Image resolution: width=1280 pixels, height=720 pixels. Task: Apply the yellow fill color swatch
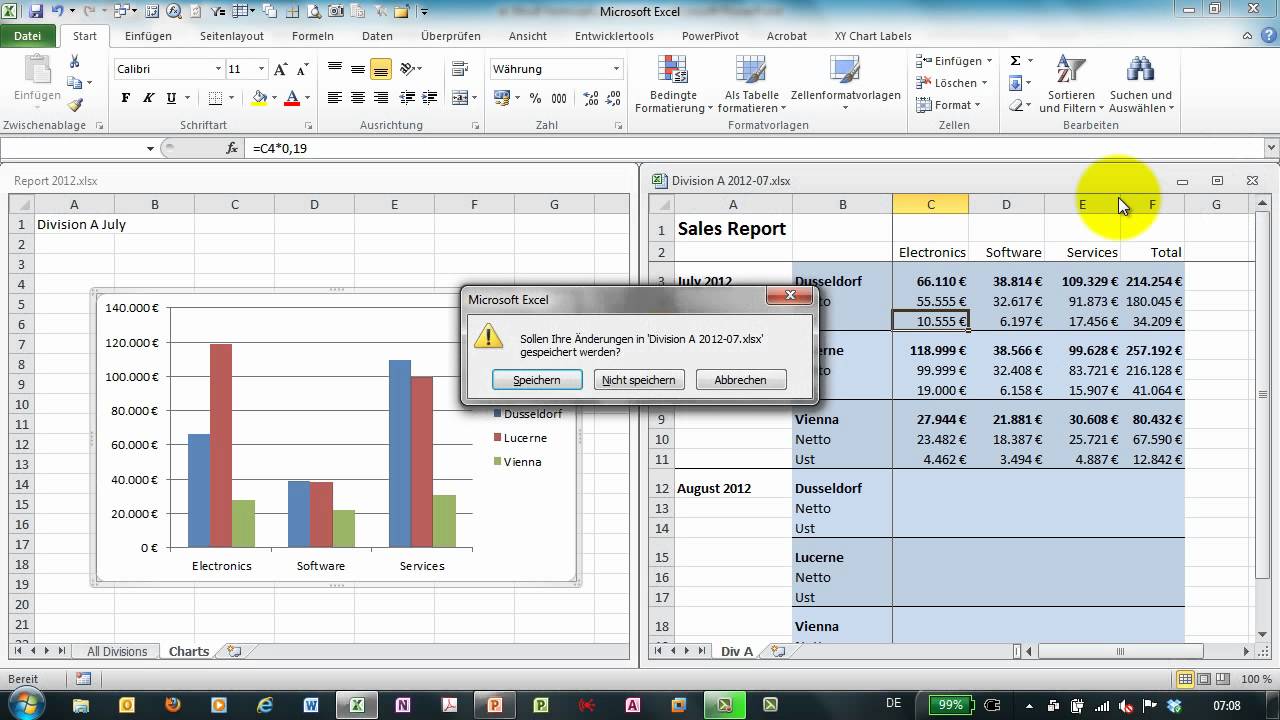tap(259, 98)
